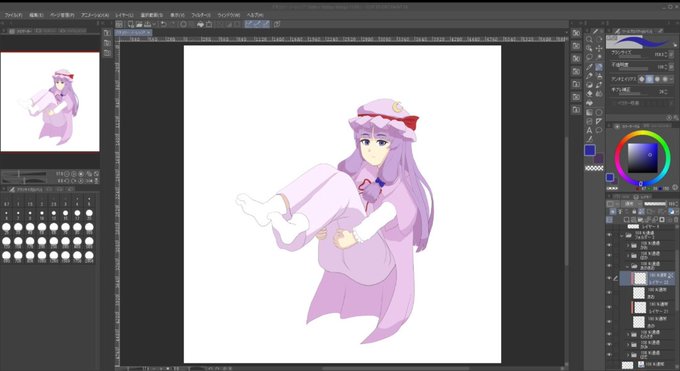The image size is (680, 371).
Task: Toggle the middle snap to special ruler button
Action: coord(257,24)
